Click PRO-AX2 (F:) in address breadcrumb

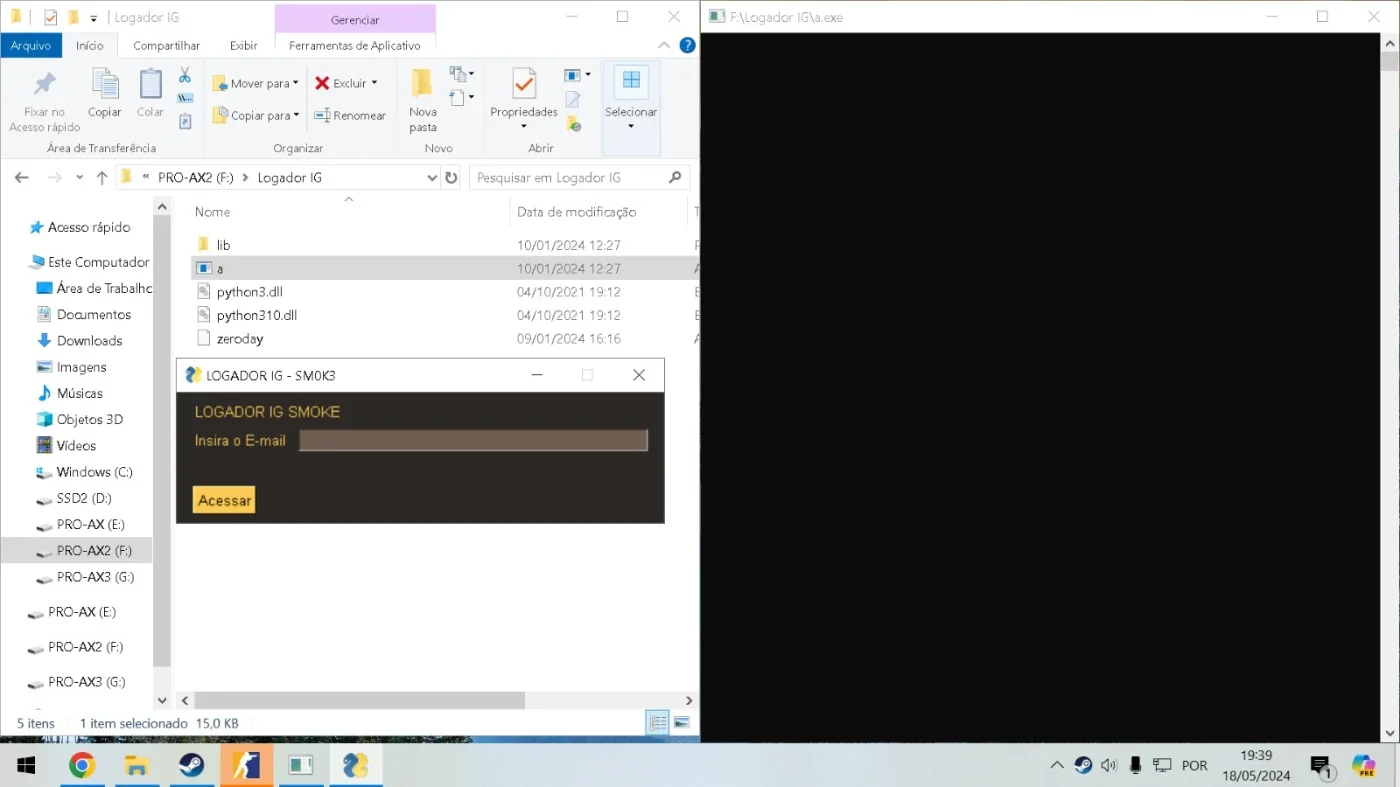click(195, 178)
